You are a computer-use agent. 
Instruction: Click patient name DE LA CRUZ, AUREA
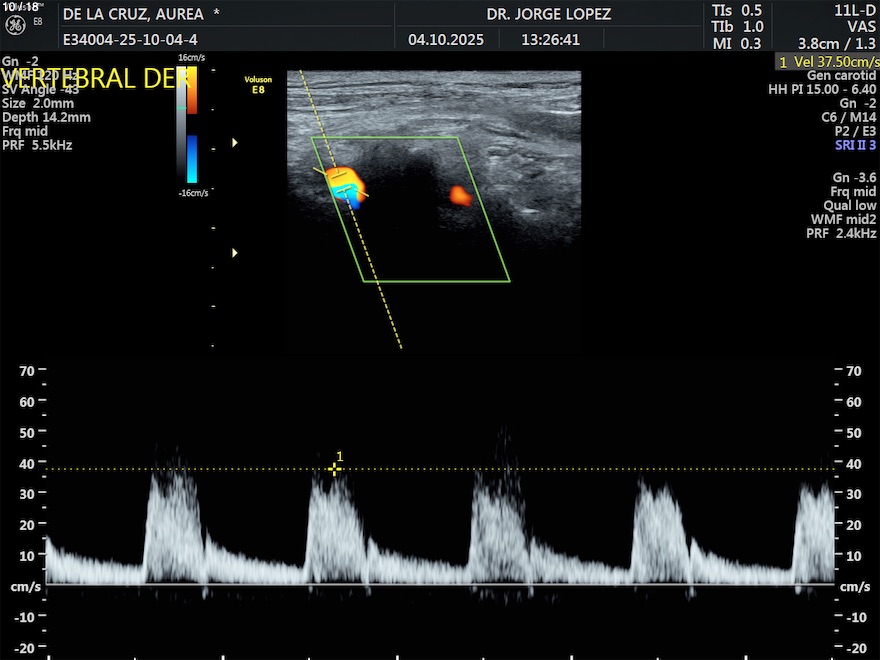[133, 15]
